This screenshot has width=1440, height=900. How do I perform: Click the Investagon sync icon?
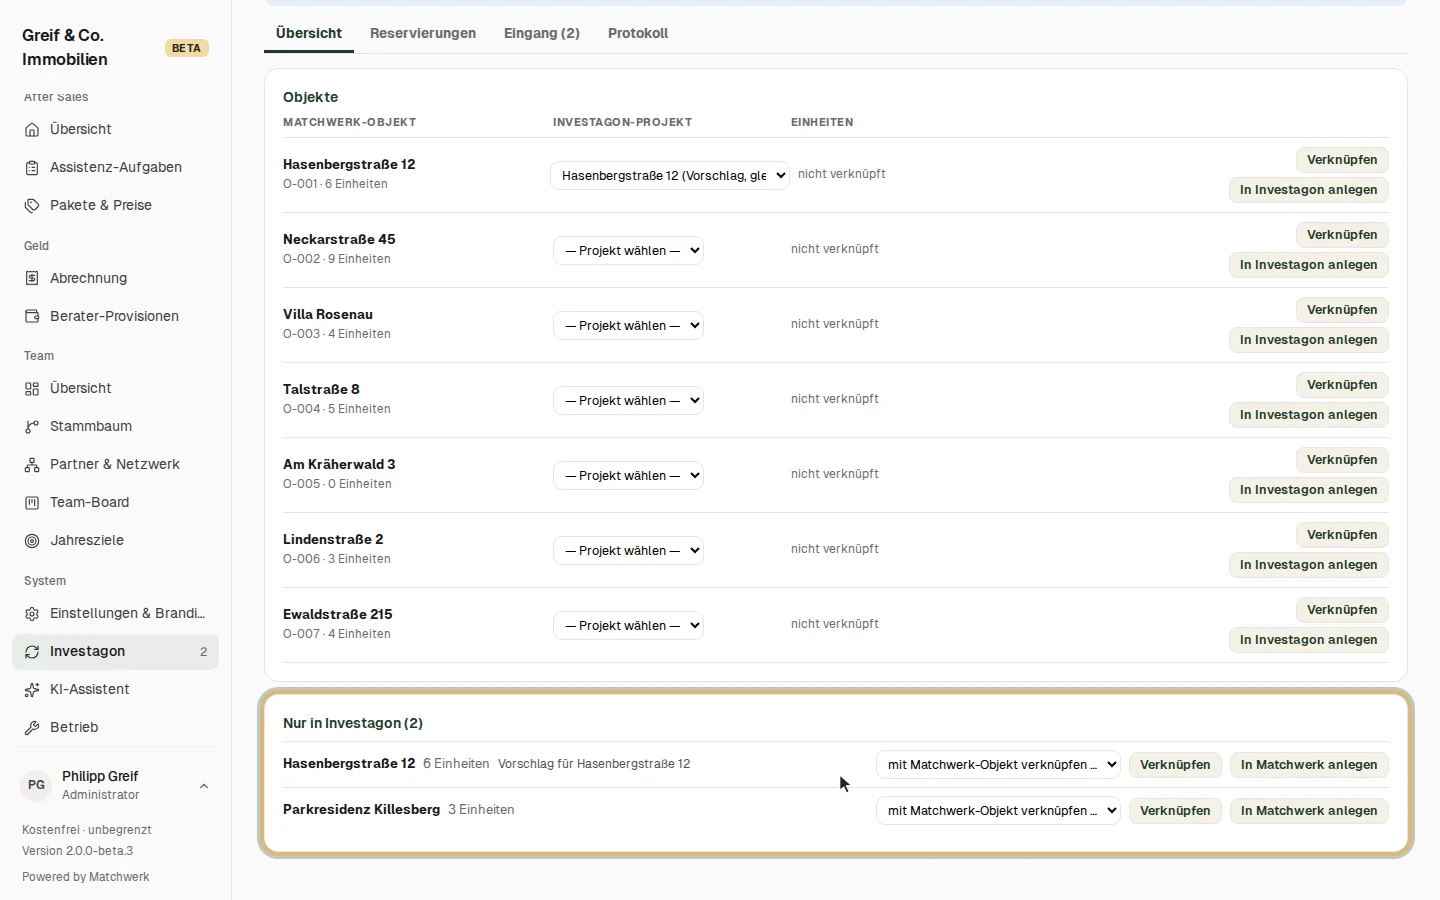tap(32, 652)
